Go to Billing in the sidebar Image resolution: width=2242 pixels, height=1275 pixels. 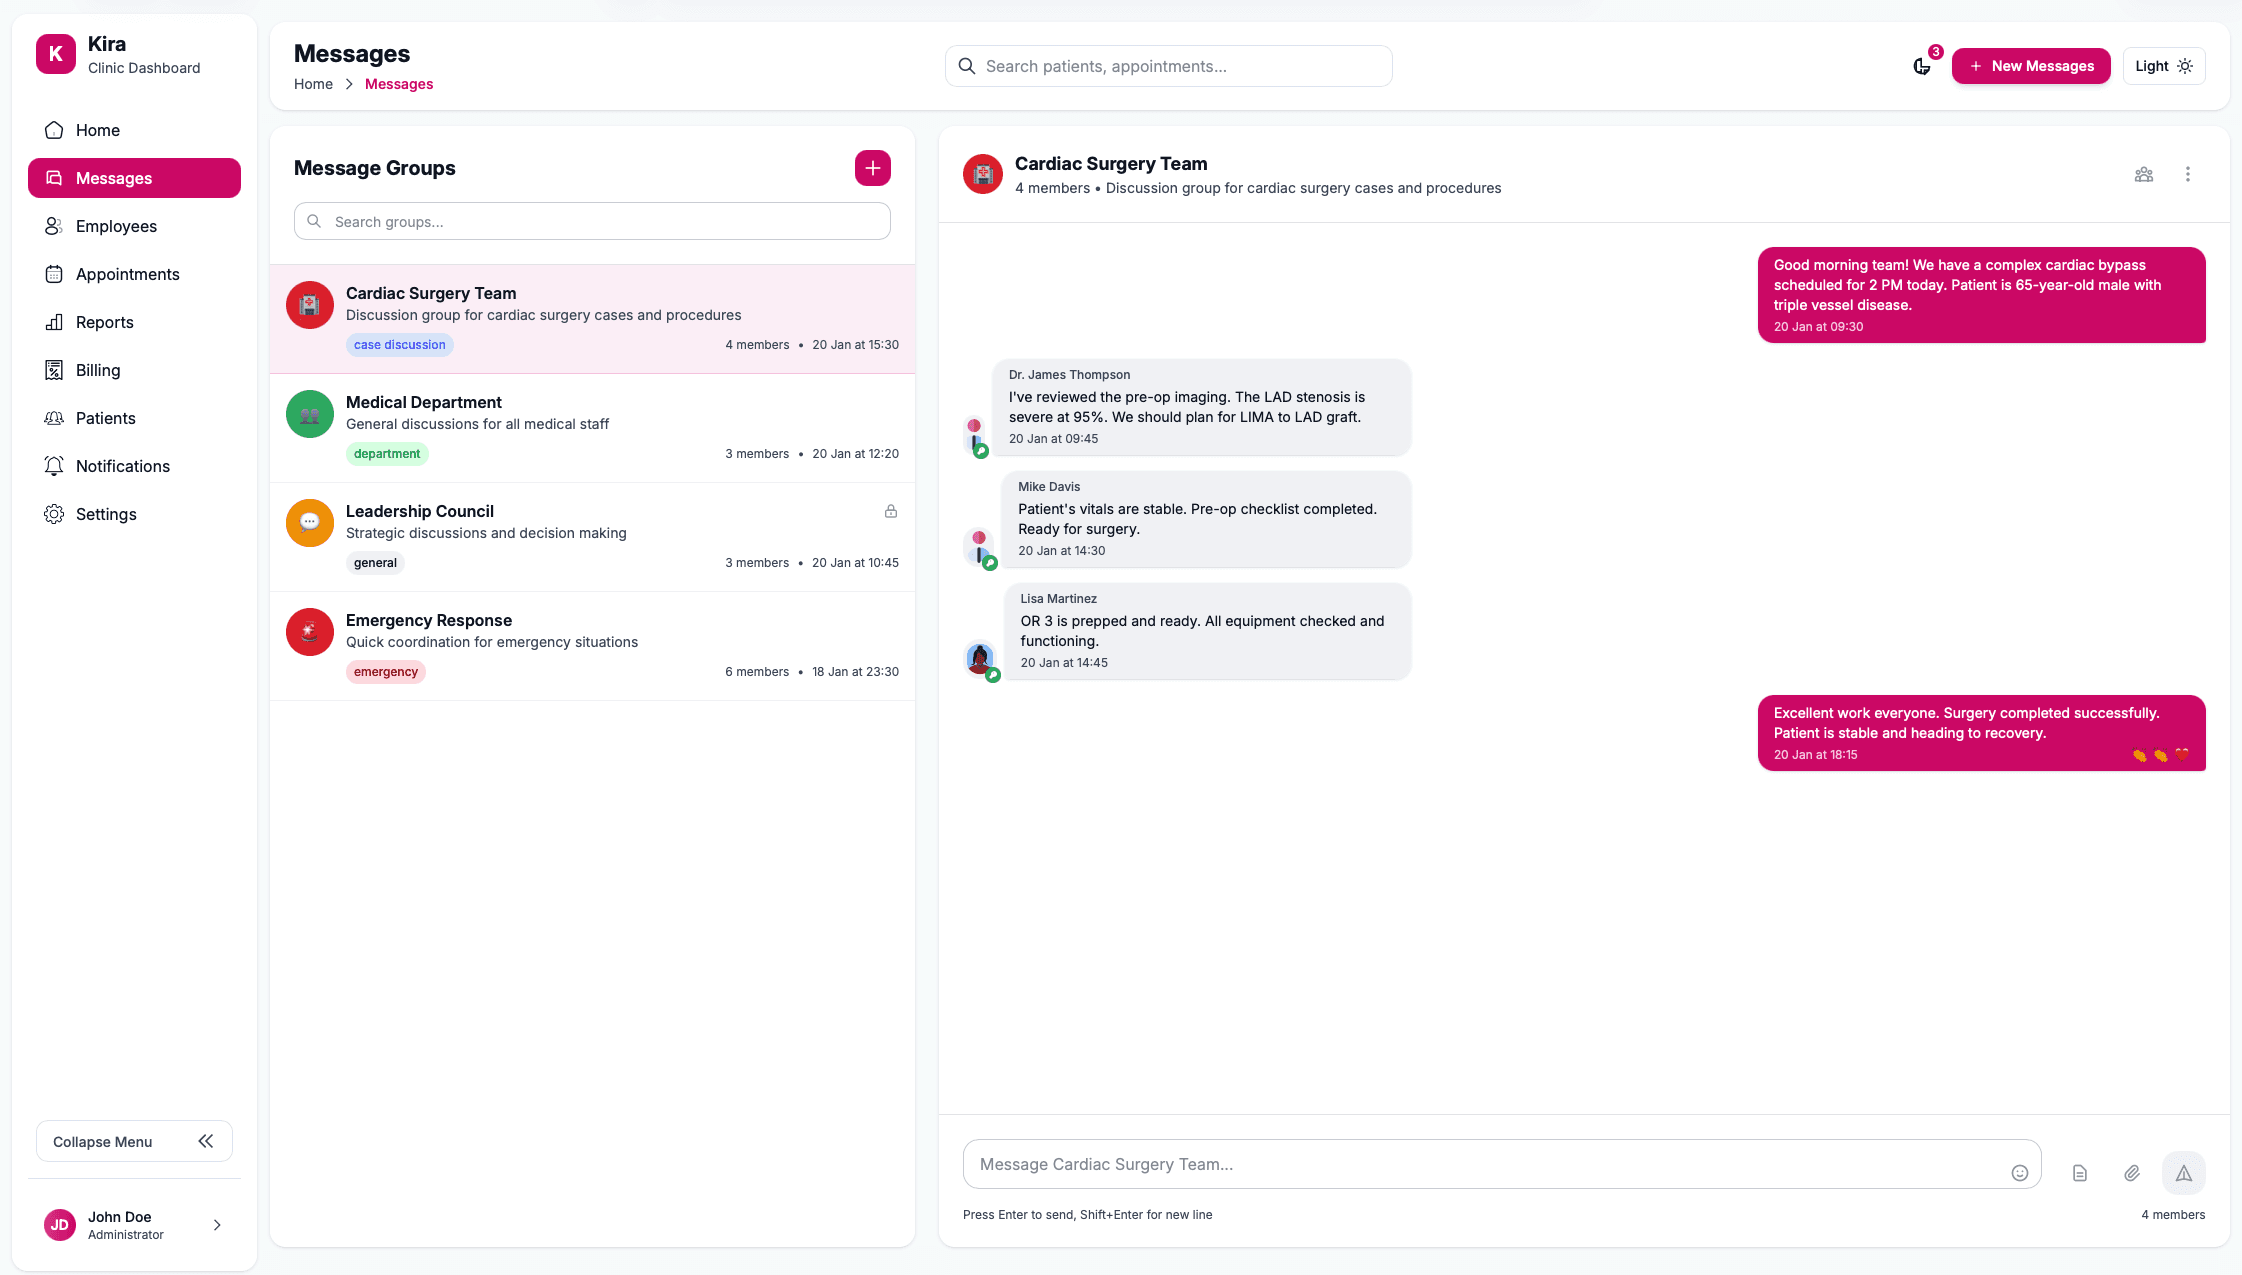pos(97,370)
